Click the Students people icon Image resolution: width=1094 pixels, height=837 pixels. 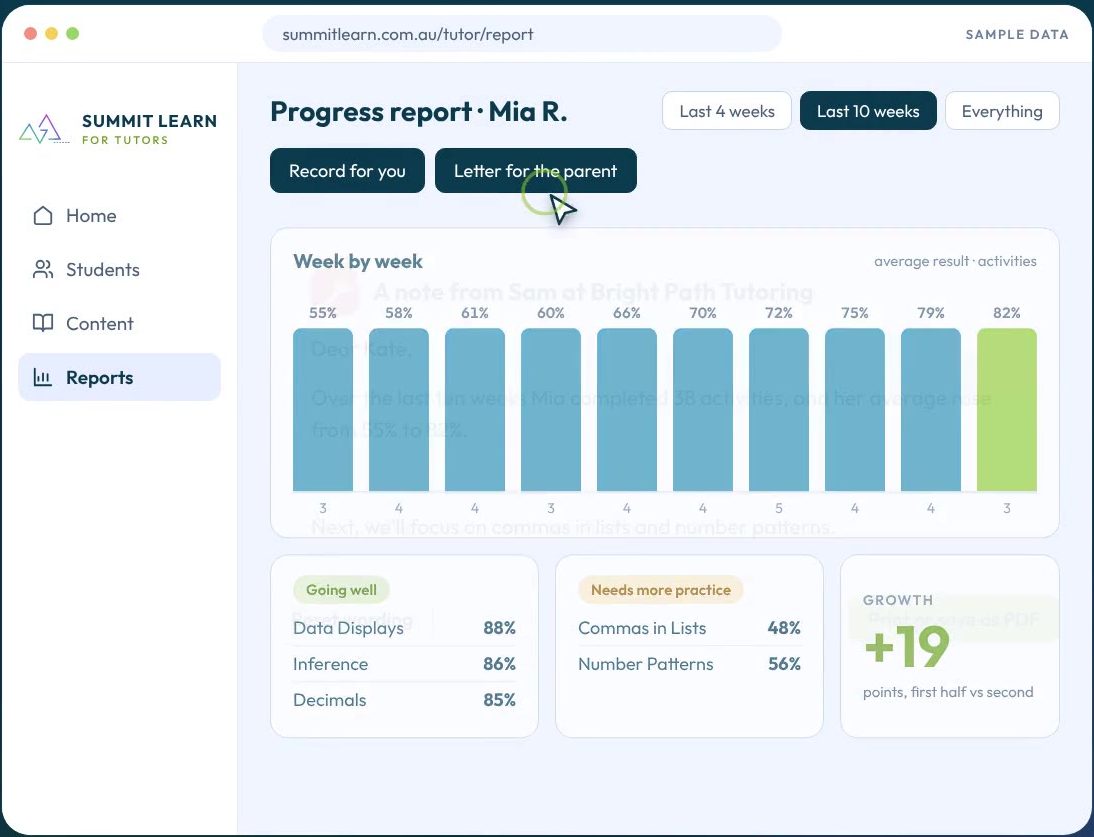43,269
